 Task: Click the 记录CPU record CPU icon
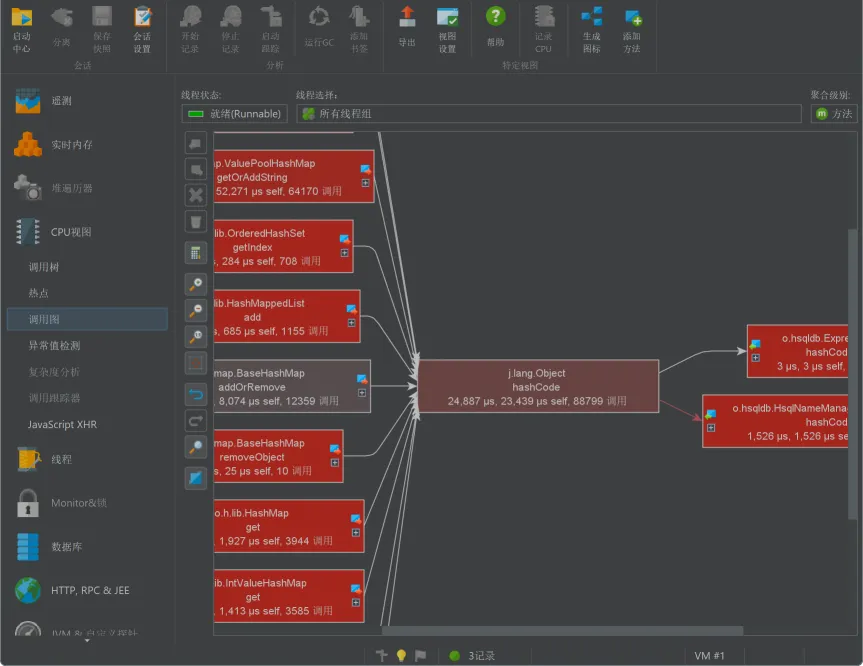click(x=544, y=30)
